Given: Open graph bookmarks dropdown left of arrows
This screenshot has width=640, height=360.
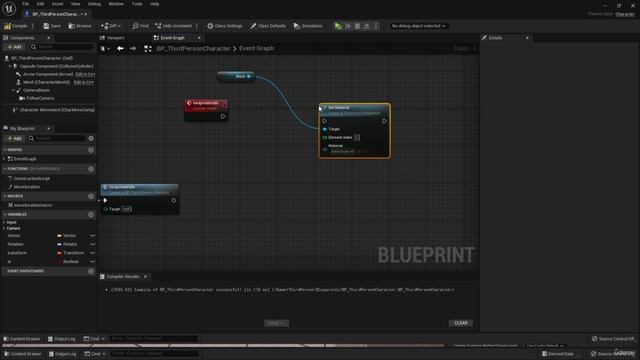Looking at the screenshot, I should (105, 49).
